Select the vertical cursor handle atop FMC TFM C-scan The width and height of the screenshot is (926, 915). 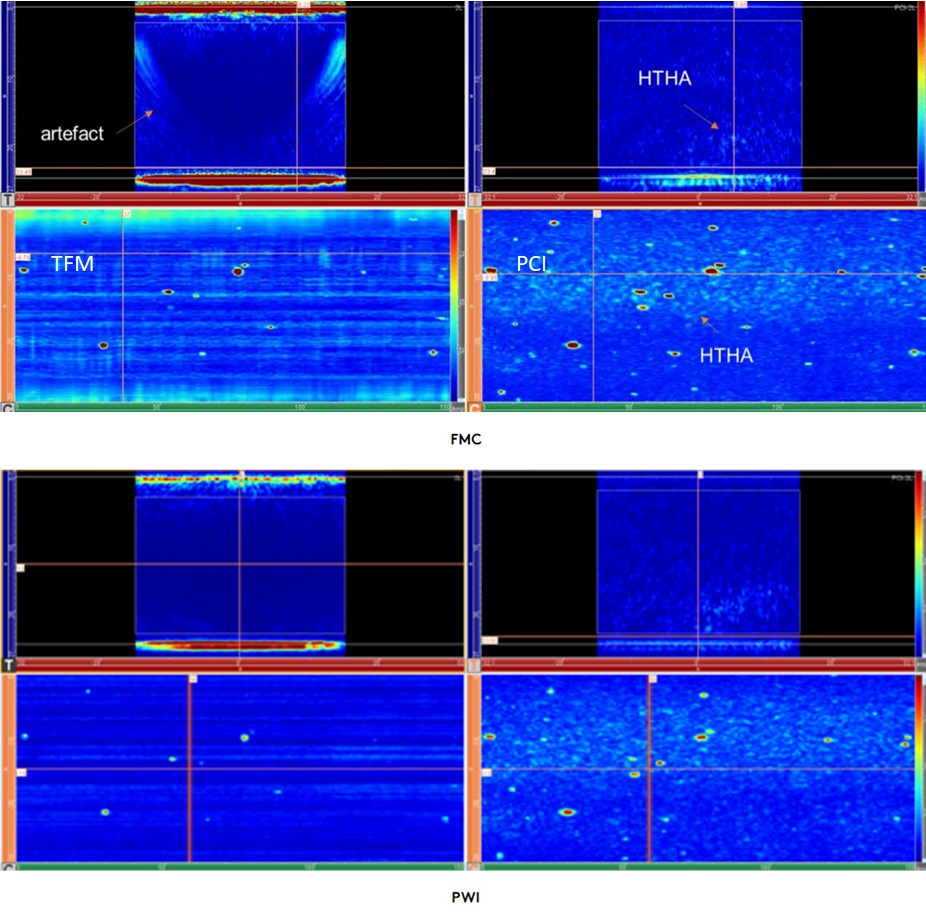point(127,213)
